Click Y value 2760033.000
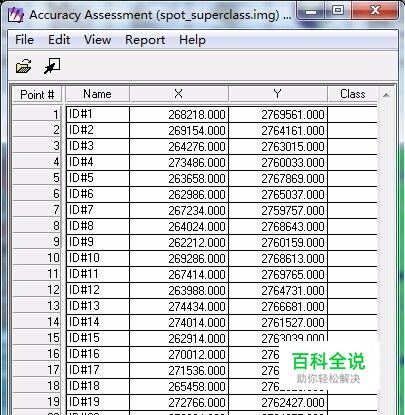Screen dimensions: 405x415 click(278, 162)
